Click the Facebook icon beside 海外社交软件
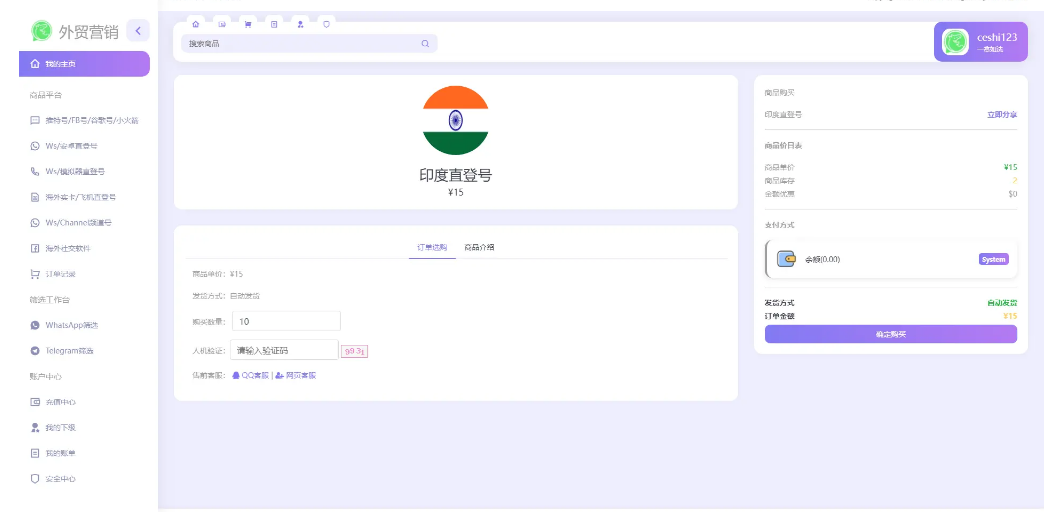The height and width of the screenshot is (512, 1051). pyautogui.click(x=35, y=249)
